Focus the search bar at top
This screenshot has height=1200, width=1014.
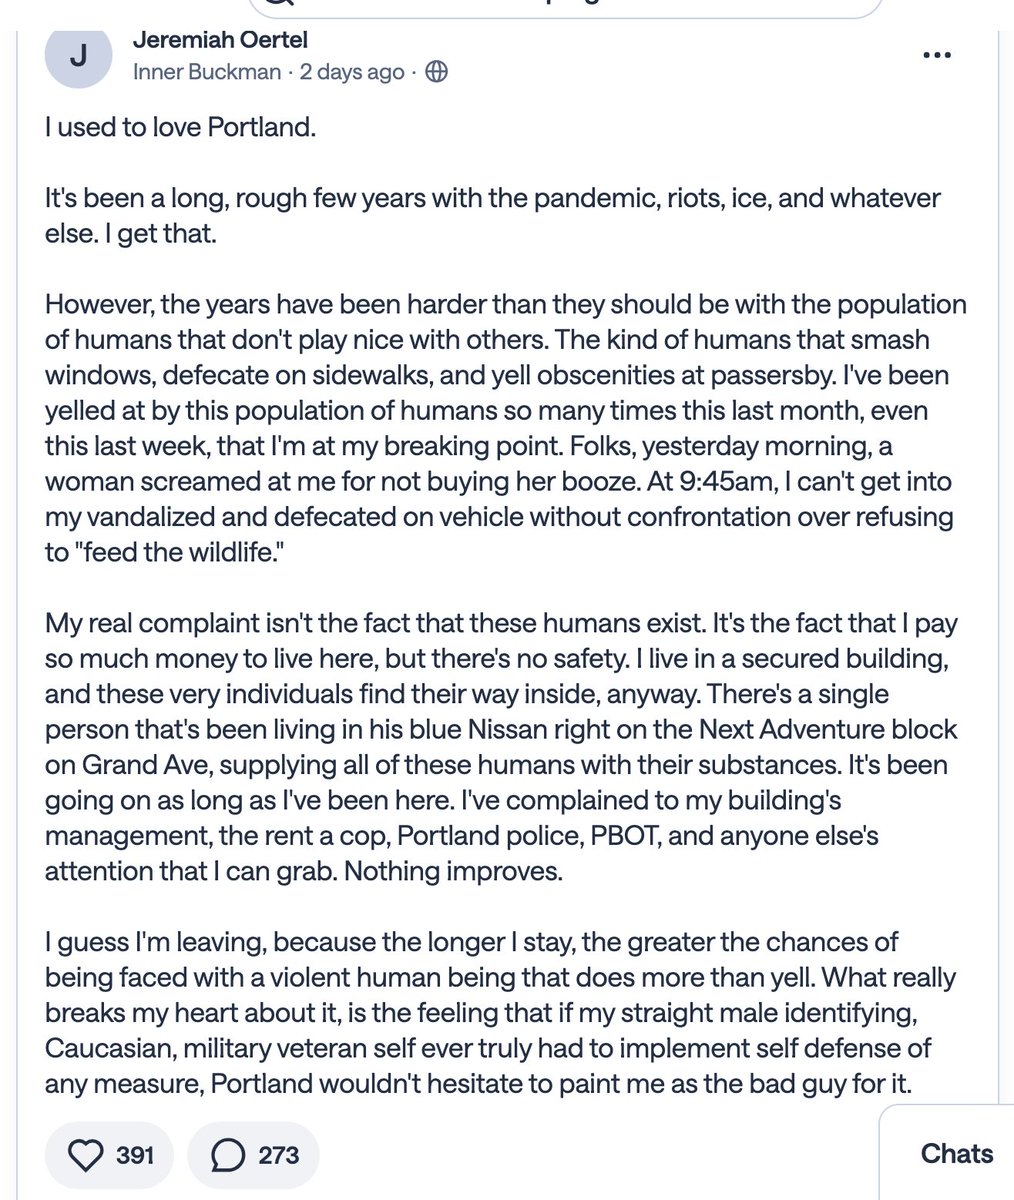pos(565,8)
